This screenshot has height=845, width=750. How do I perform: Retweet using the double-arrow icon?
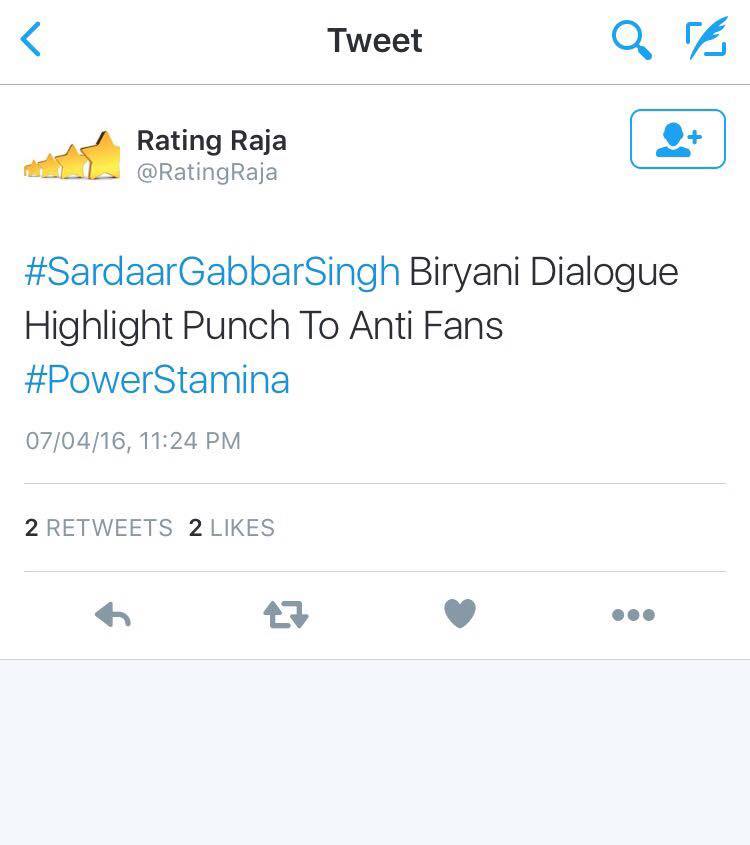(x=286, y=615)
